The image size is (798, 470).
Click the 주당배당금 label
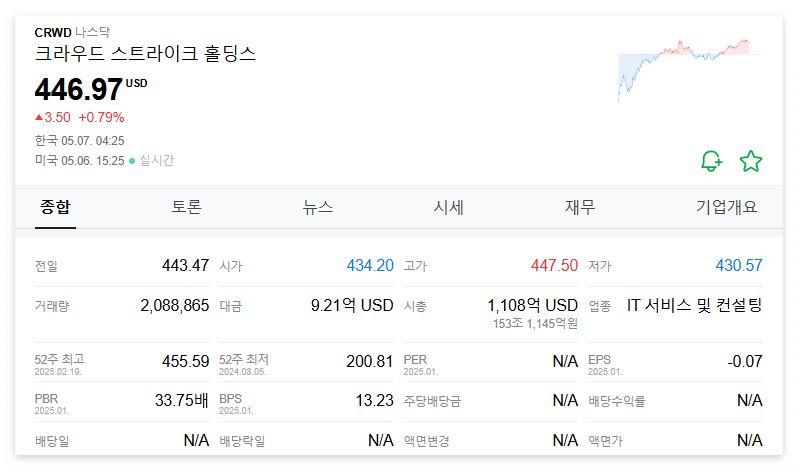tap(432, 401)
